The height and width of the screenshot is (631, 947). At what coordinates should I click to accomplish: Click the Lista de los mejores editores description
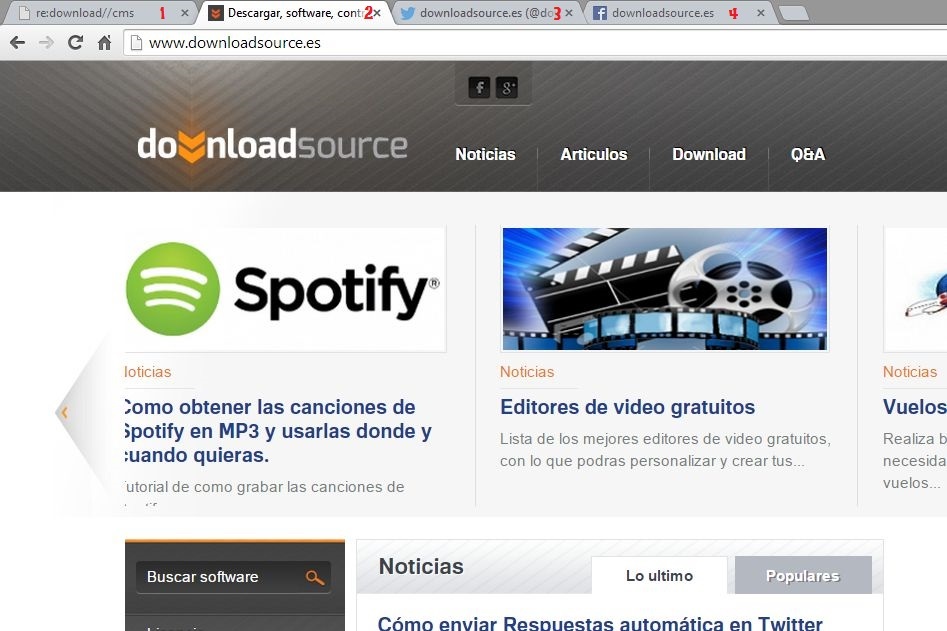(666, 450)
